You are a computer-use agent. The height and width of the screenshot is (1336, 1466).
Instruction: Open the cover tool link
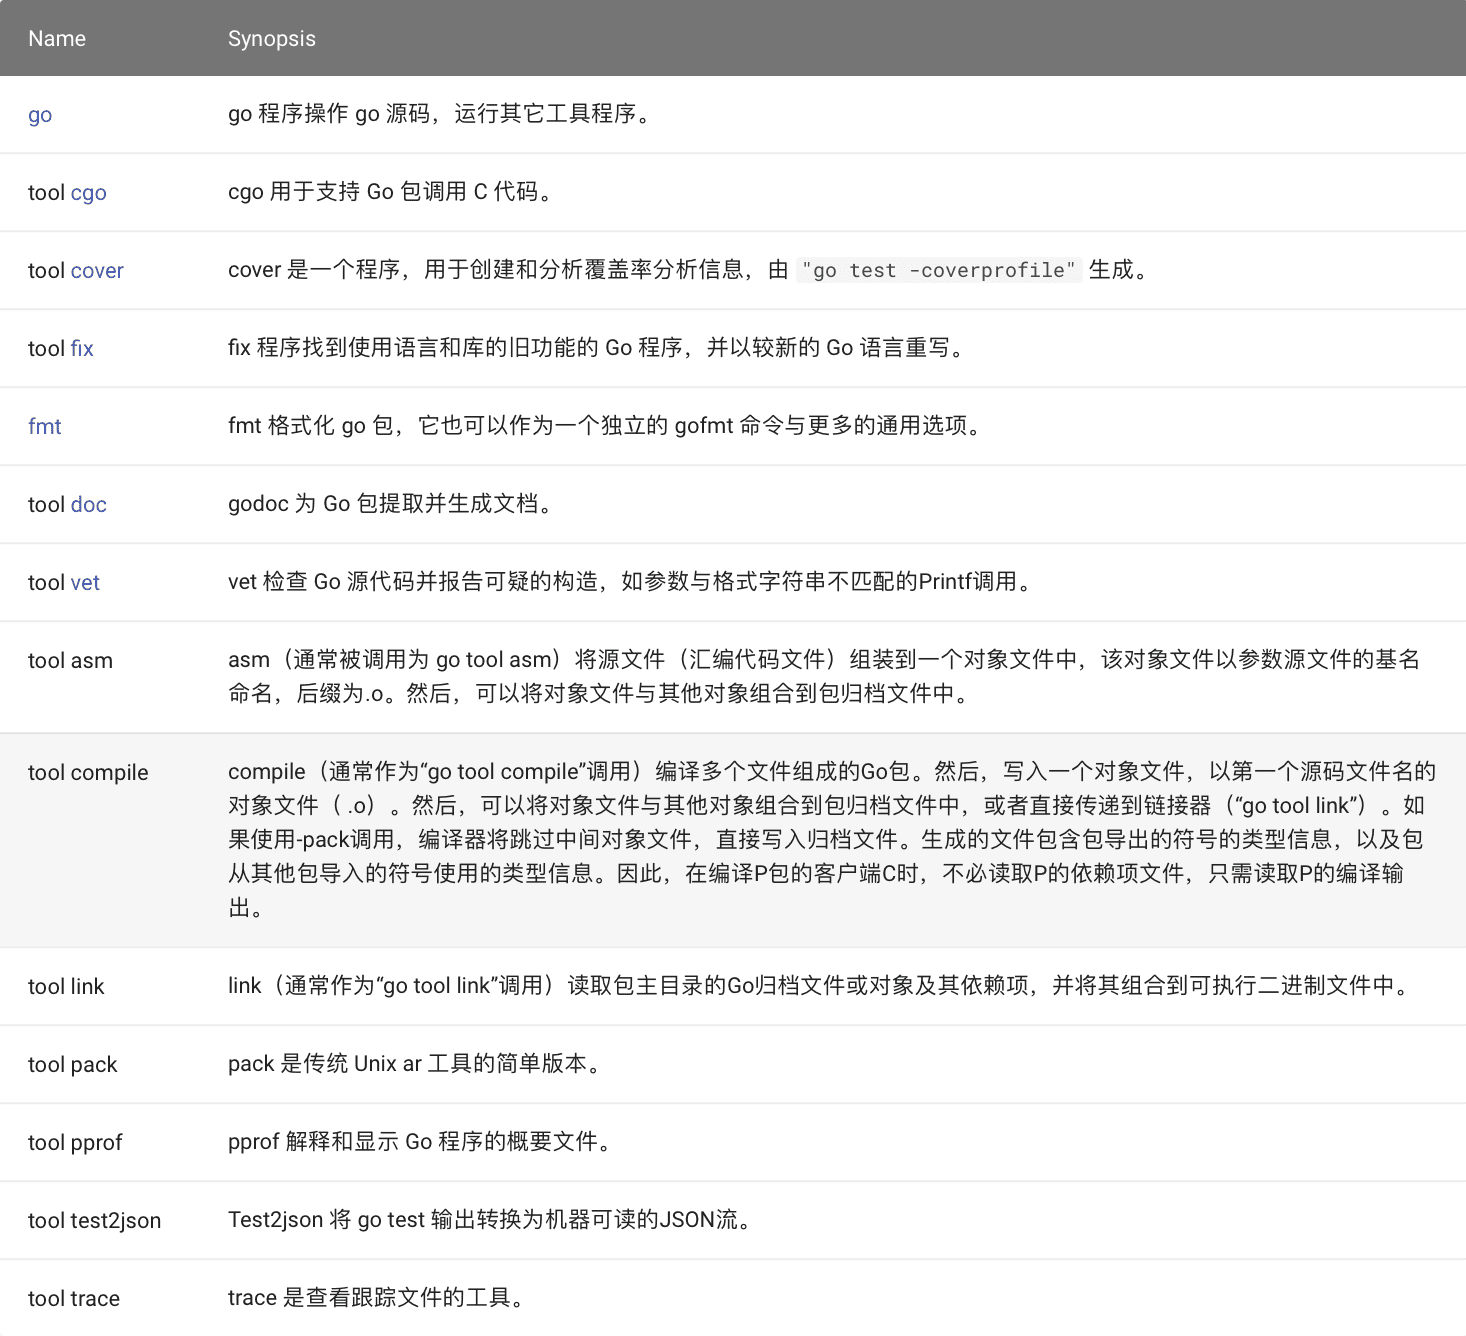97,271
